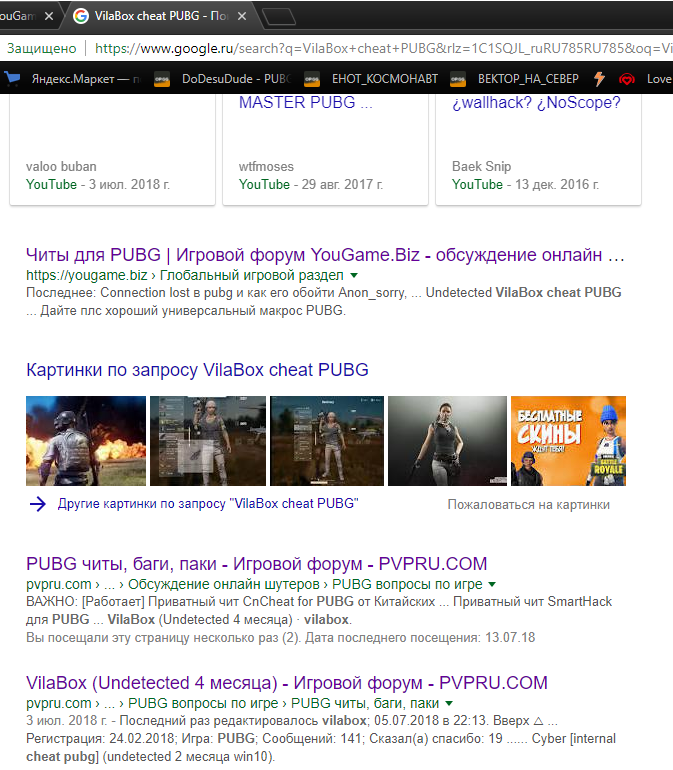Close the YouGame tab

pos(49,16)
